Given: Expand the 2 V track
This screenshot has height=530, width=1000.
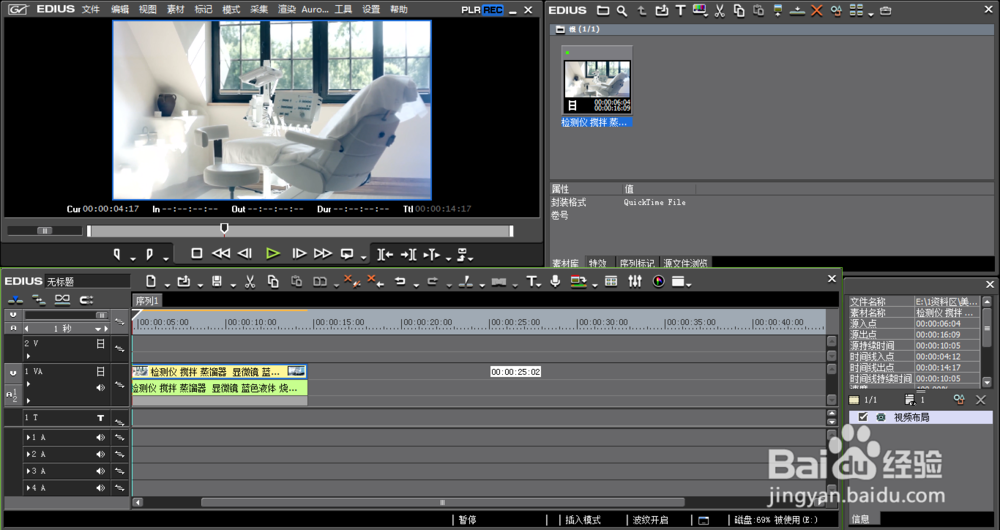Looking at the screenshot, I should (28, 356).
